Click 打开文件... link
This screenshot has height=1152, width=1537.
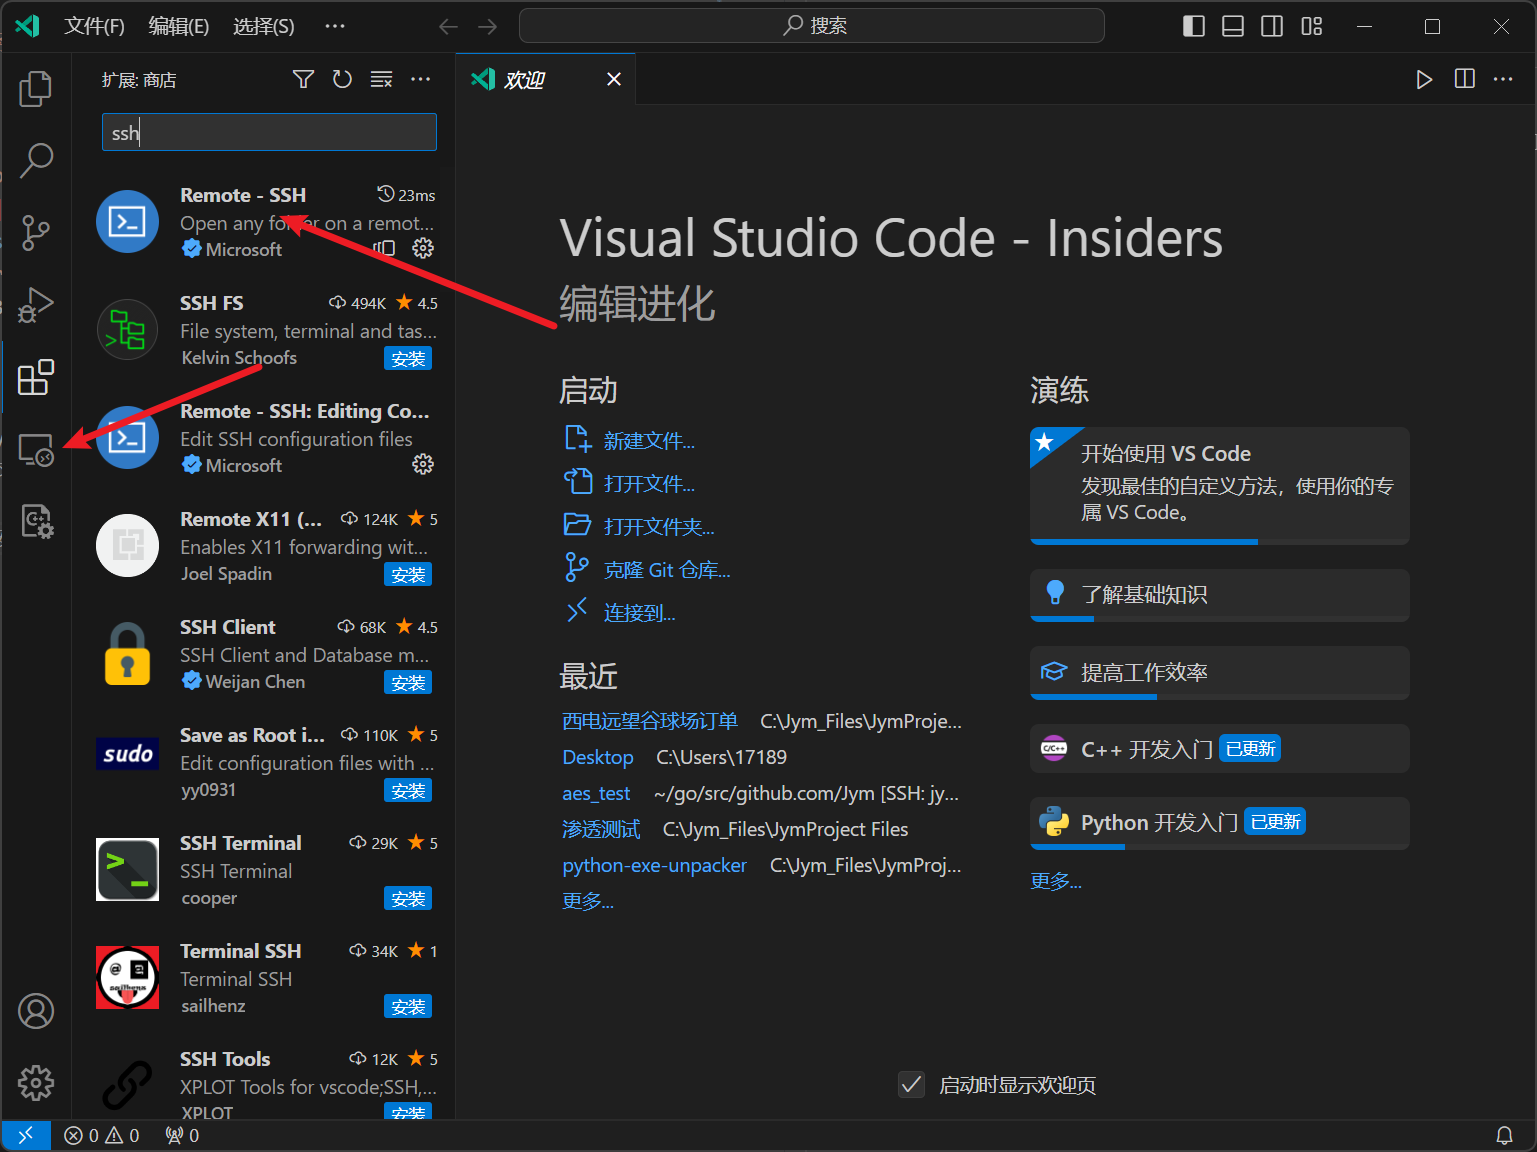[649, 484]
